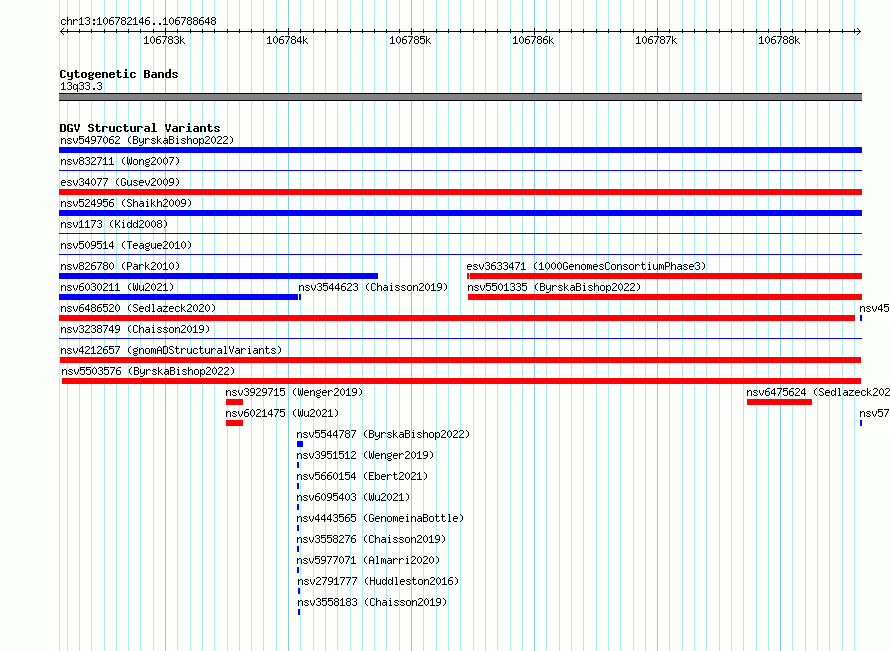890x651 pixels.
Task: Select the blue nsv5544787 square marker
Action: (300, 444)
